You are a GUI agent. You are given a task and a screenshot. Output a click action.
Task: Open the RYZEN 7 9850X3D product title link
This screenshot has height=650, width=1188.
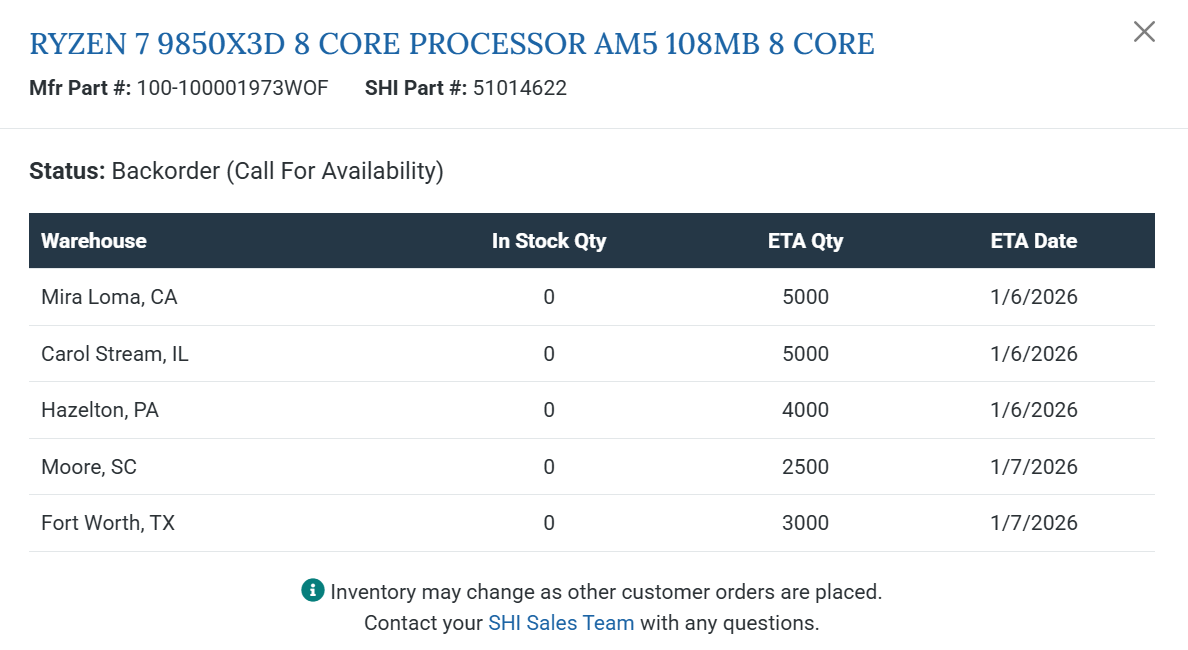pyautogui.click(x=452, y=43)
